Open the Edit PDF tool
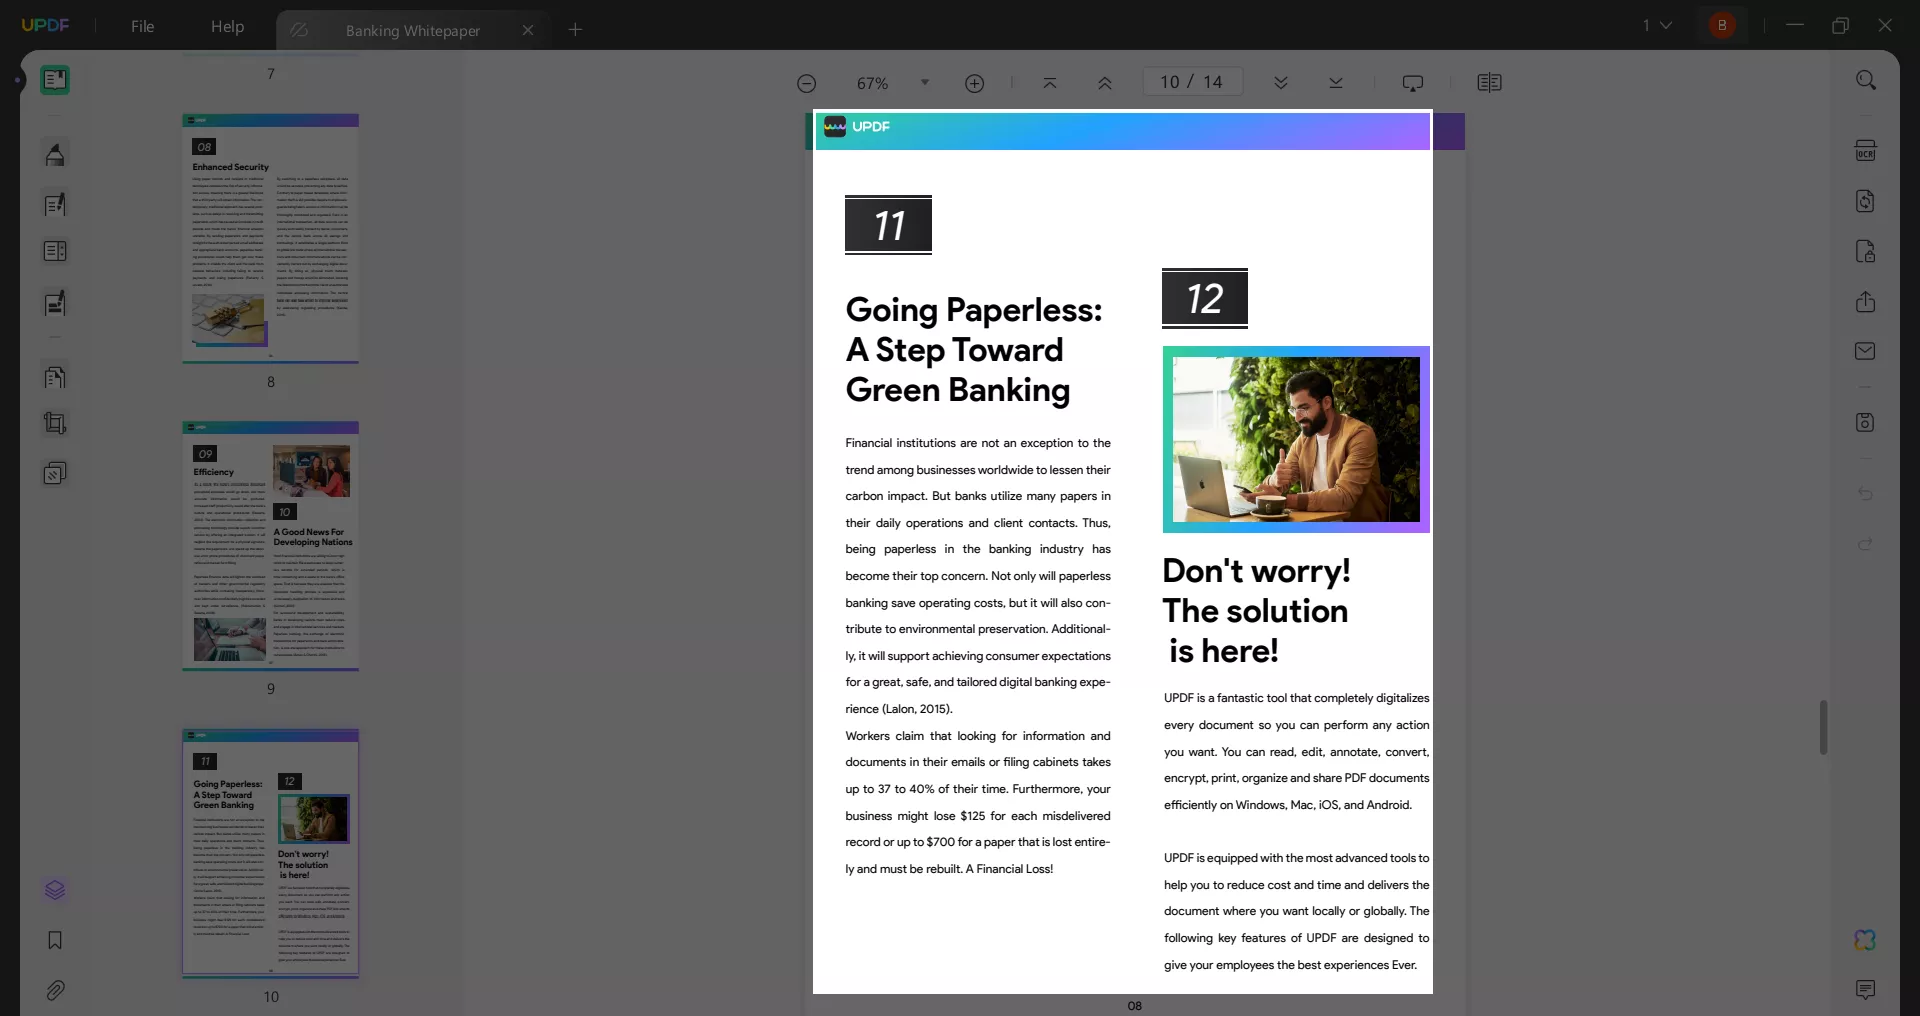 55,204
